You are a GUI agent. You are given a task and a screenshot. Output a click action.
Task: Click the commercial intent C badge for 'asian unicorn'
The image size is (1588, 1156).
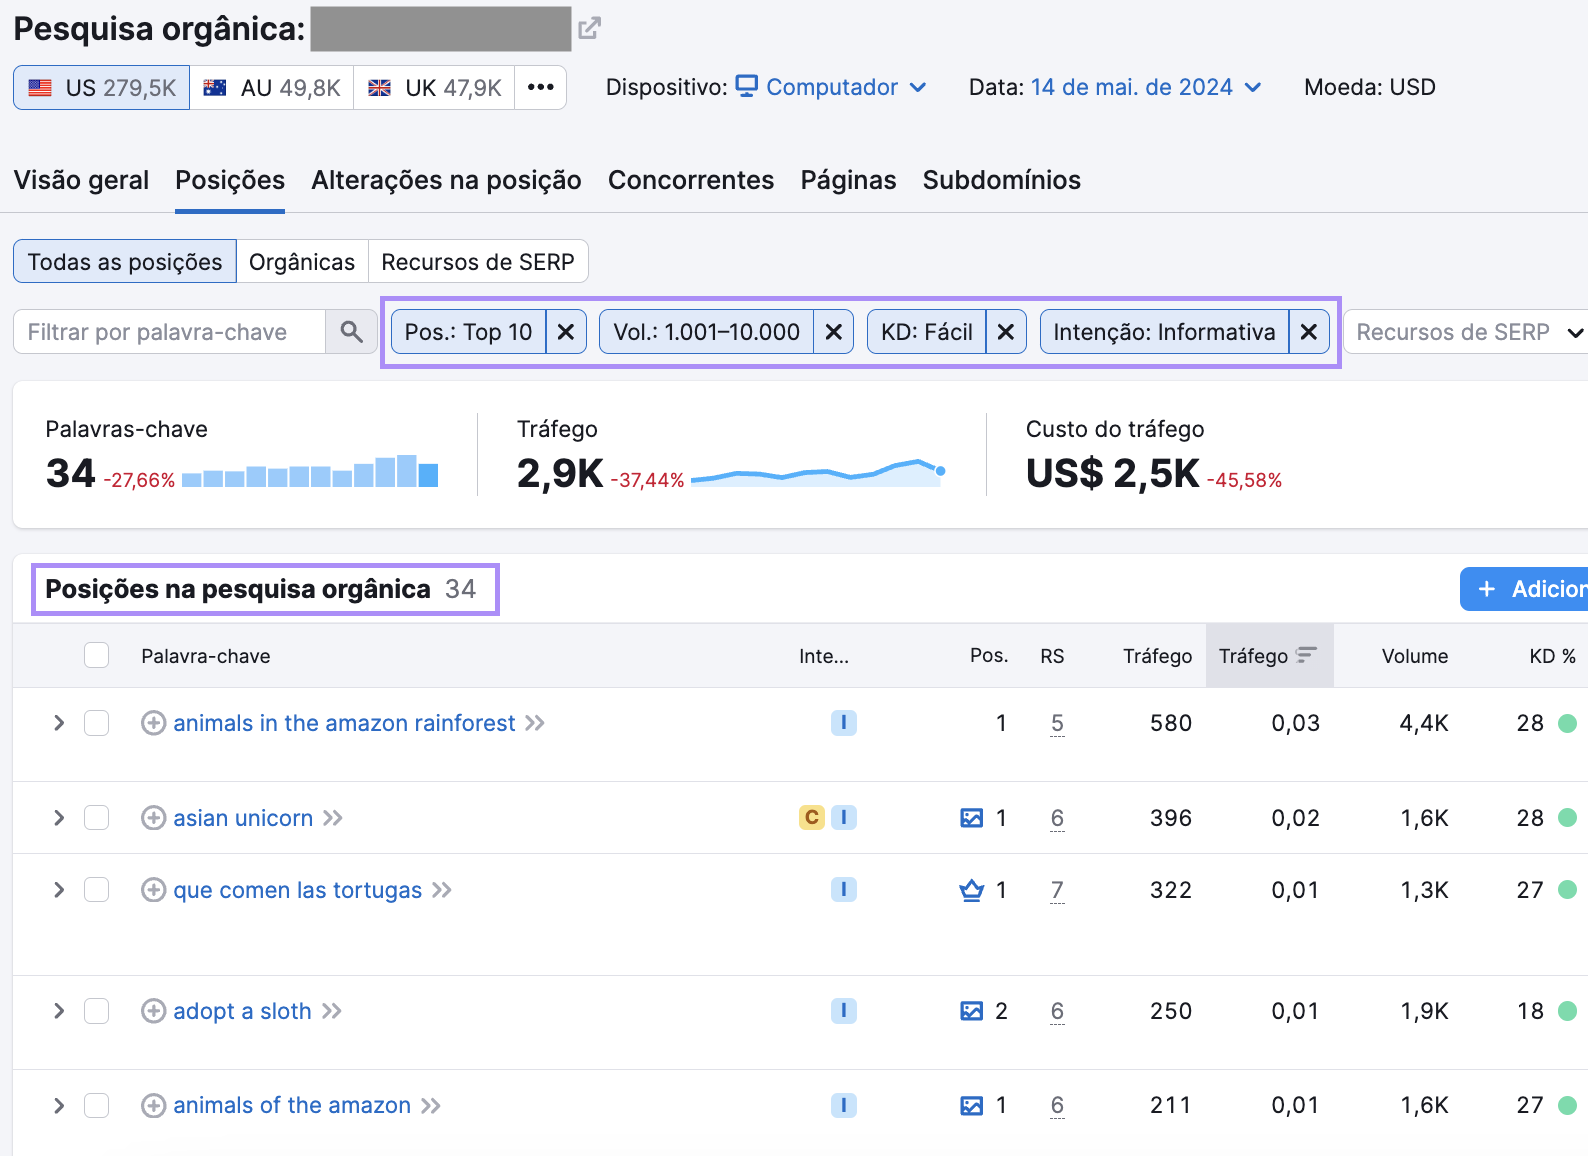812,818
